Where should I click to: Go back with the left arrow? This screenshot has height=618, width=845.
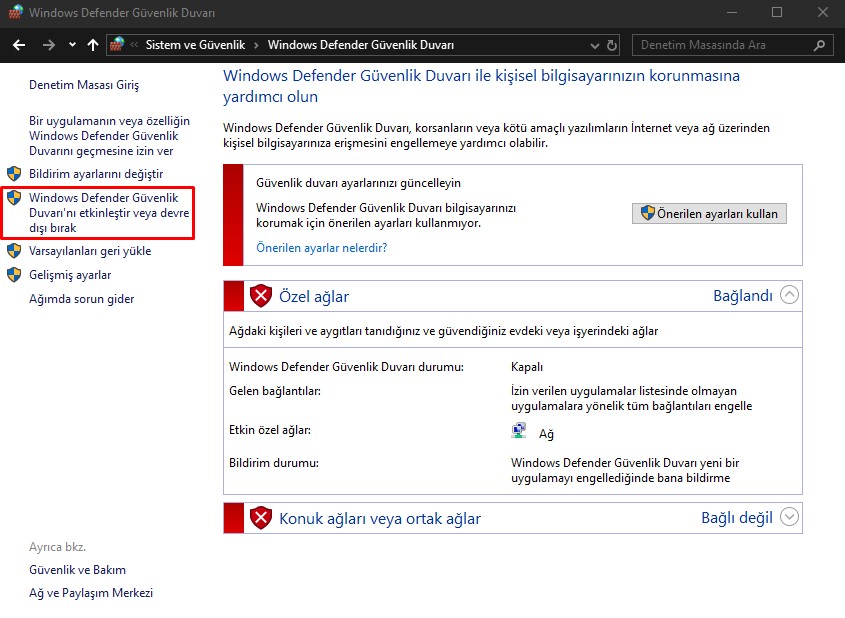tap(19, 45)
